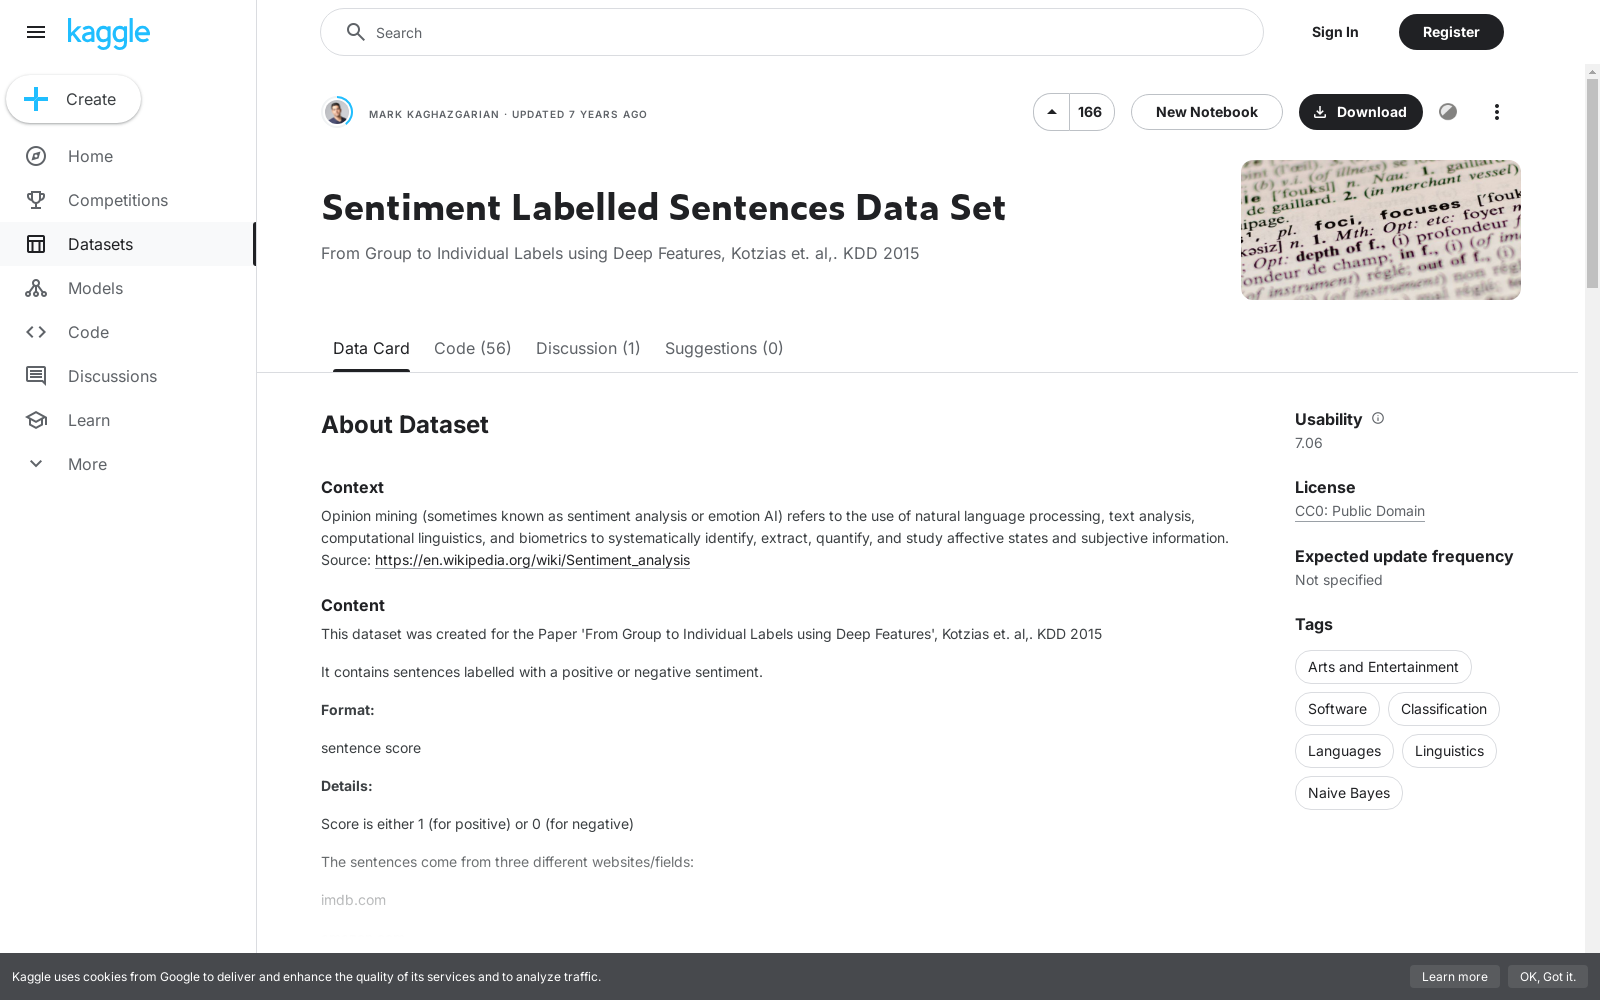
Task: Open the Wikipedia Sentiment_analysis link
Action: click(x=532, y=560)
